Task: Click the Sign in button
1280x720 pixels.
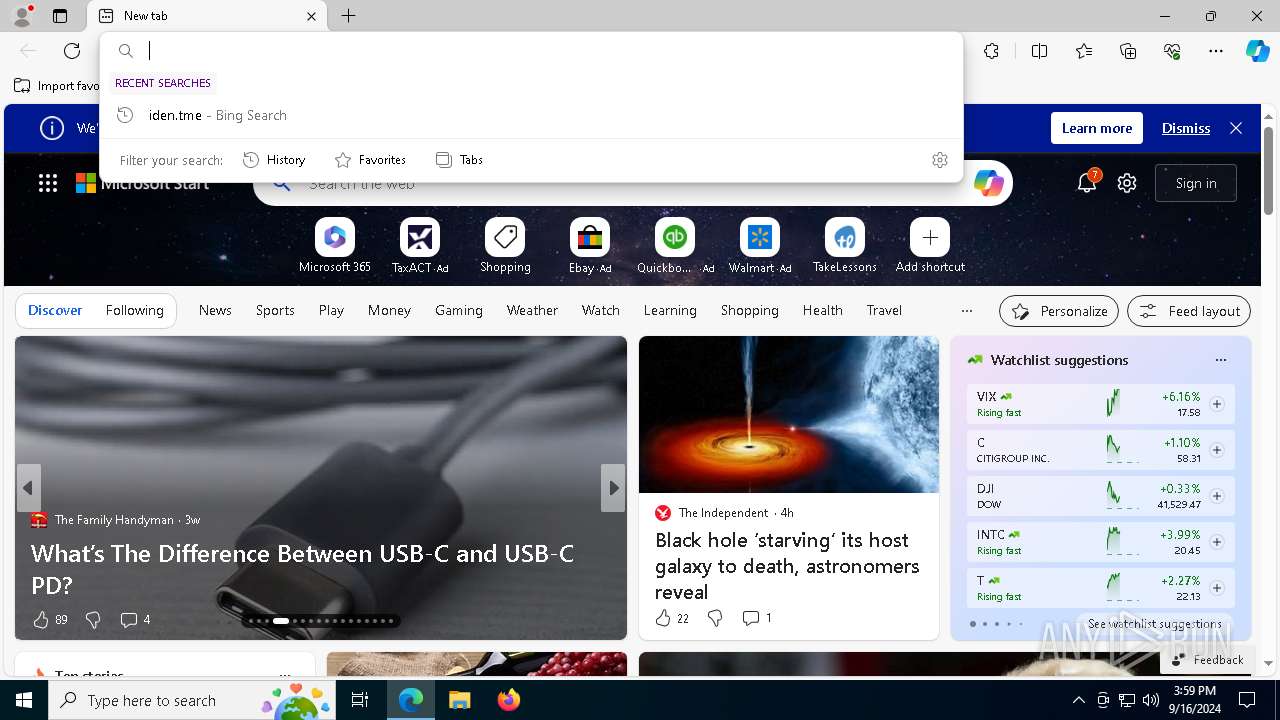Action: [x=1196, y=183]
